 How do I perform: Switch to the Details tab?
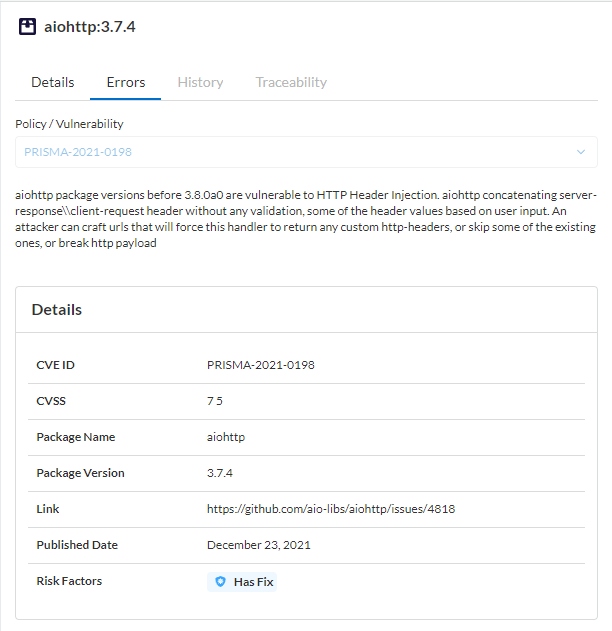(52, 82)
